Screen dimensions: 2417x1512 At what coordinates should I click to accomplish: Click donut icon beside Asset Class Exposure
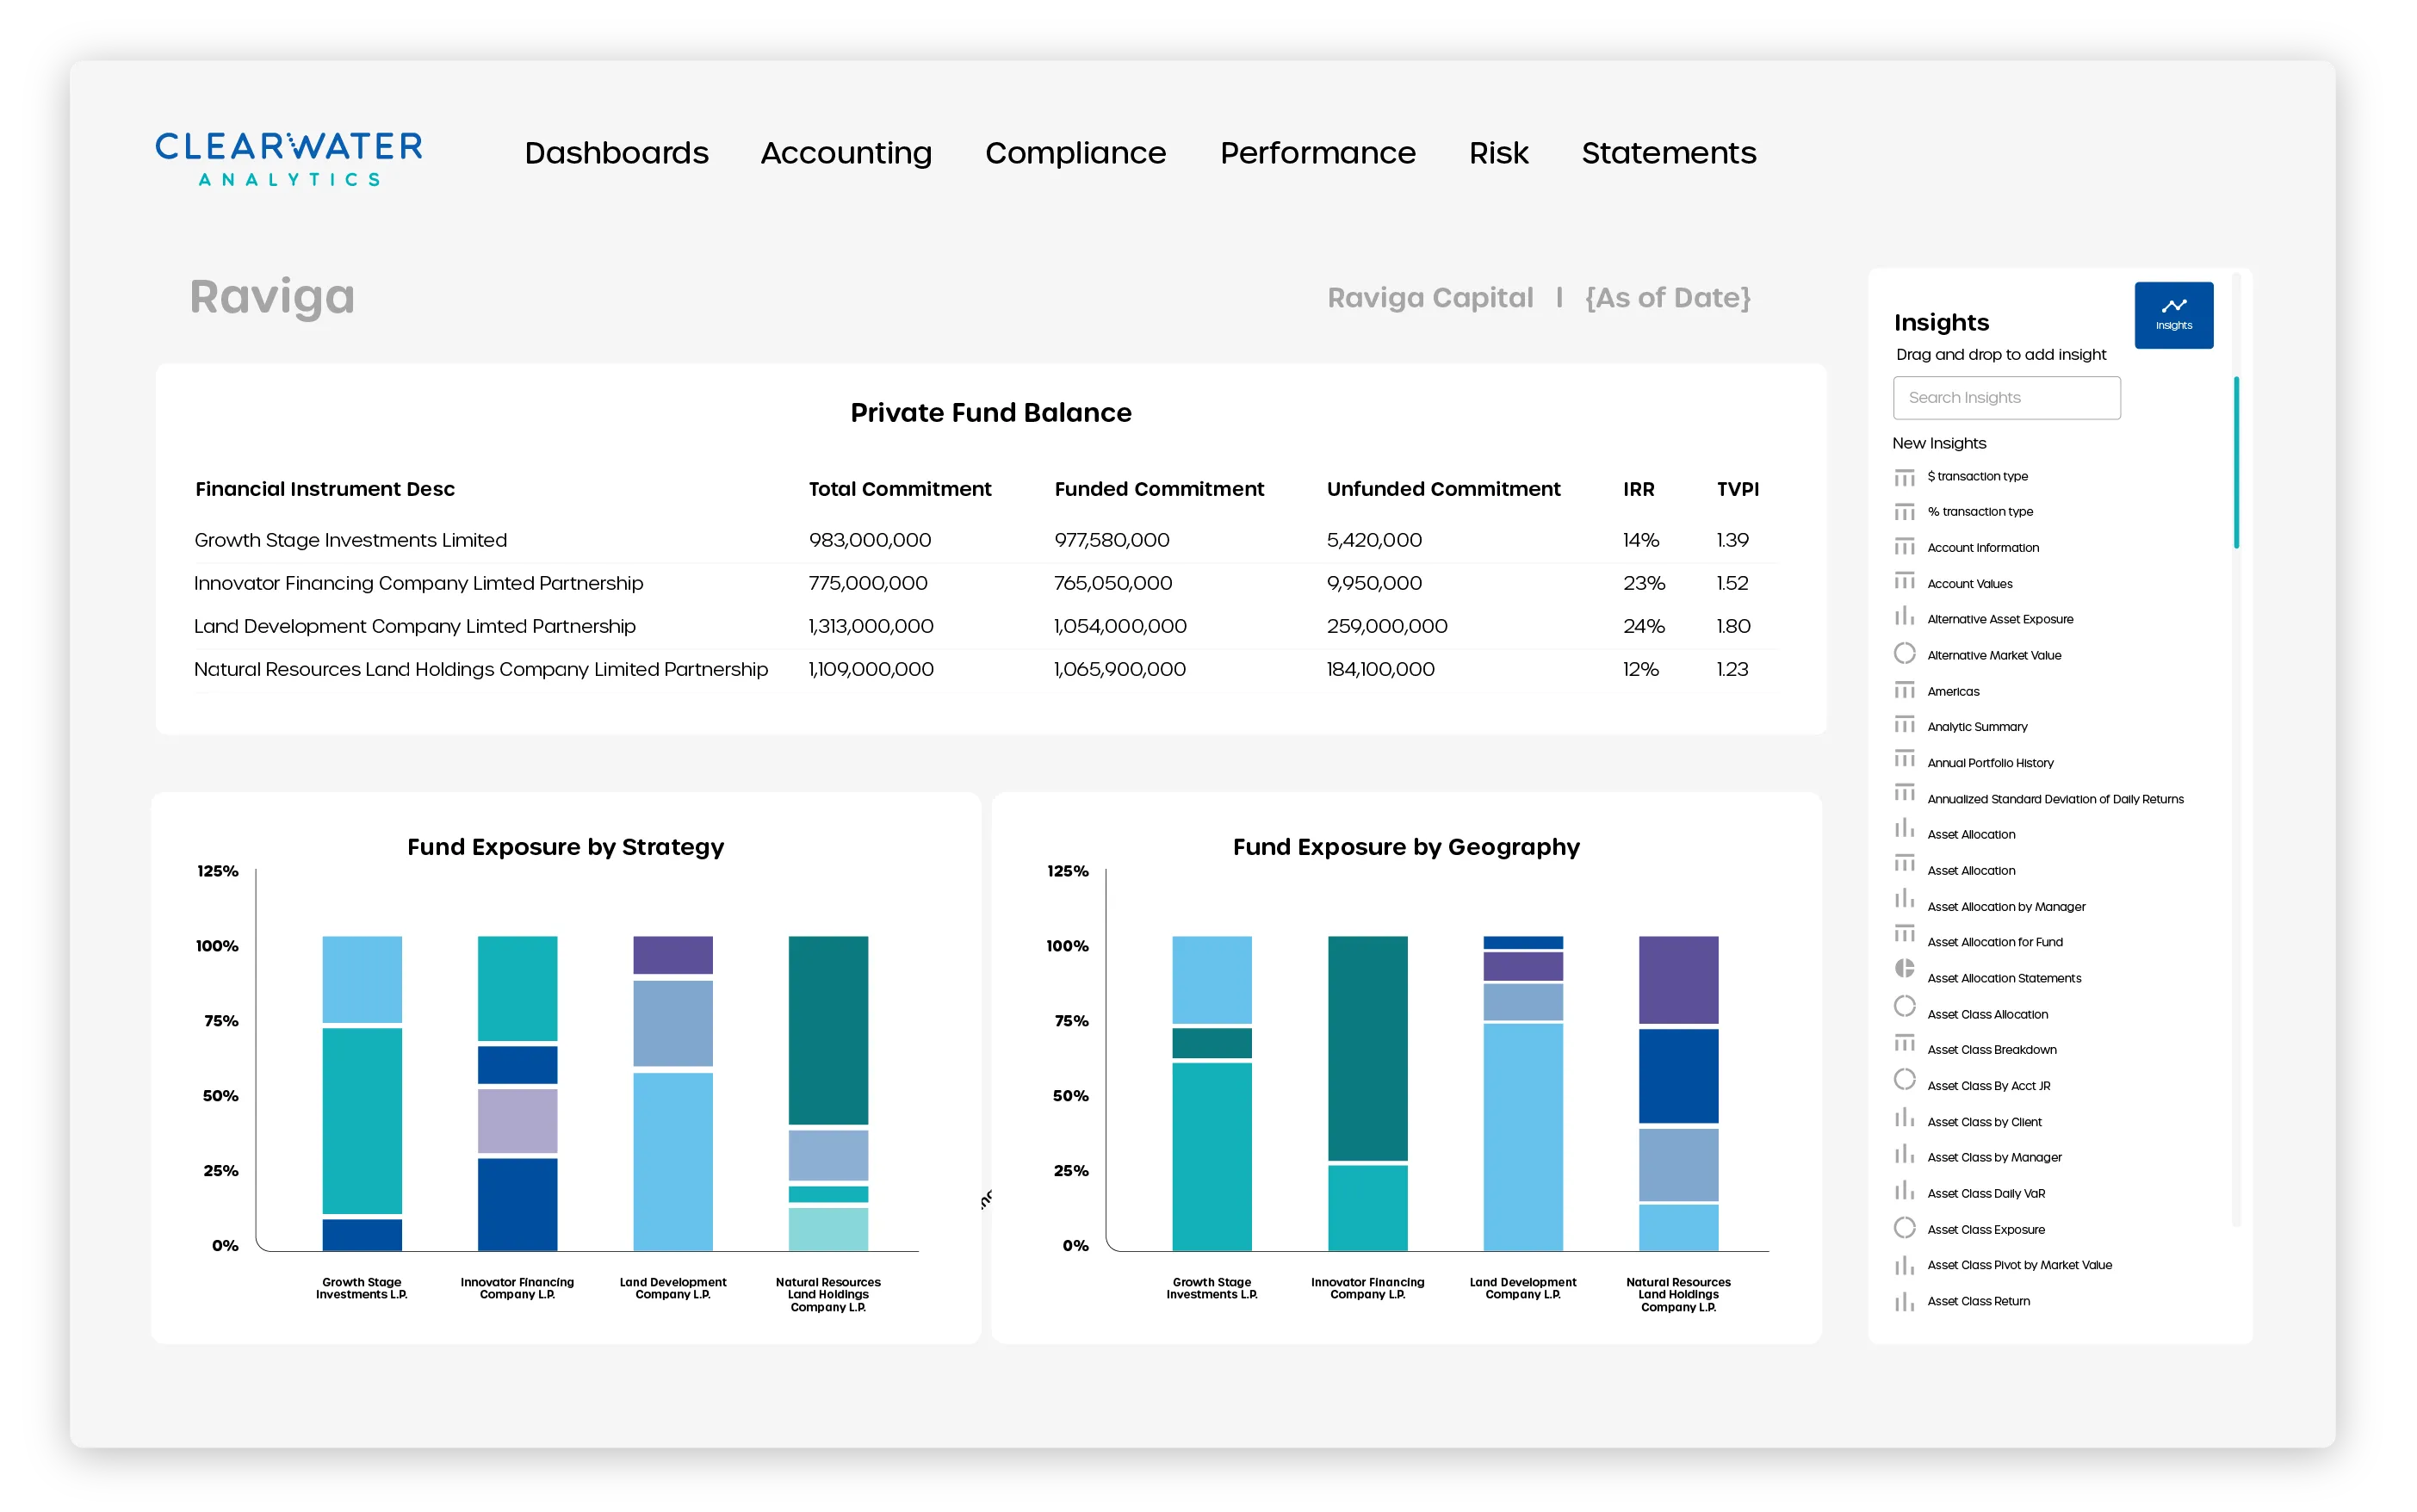coord(1904,1228)
